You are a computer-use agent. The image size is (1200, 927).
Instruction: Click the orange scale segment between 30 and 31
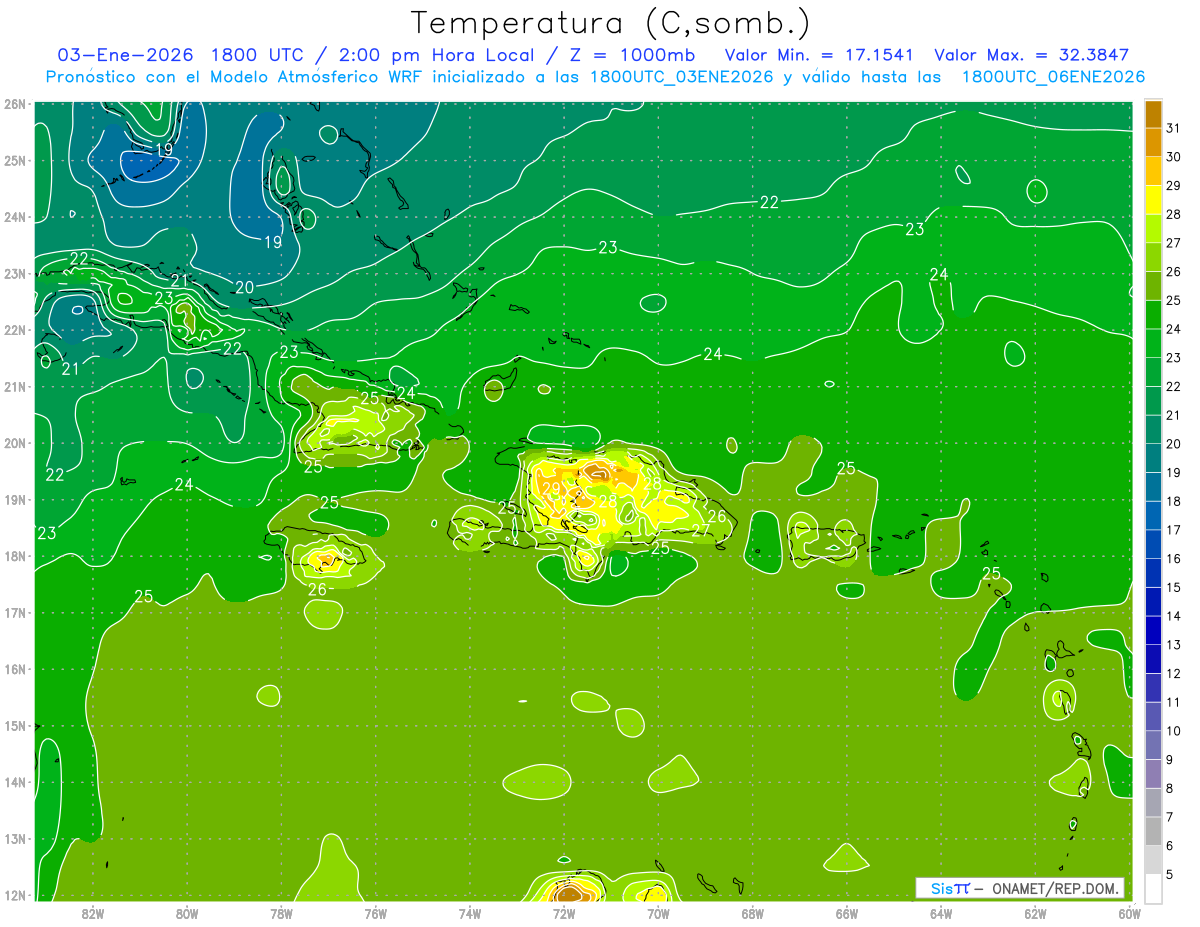(1154, 143)
